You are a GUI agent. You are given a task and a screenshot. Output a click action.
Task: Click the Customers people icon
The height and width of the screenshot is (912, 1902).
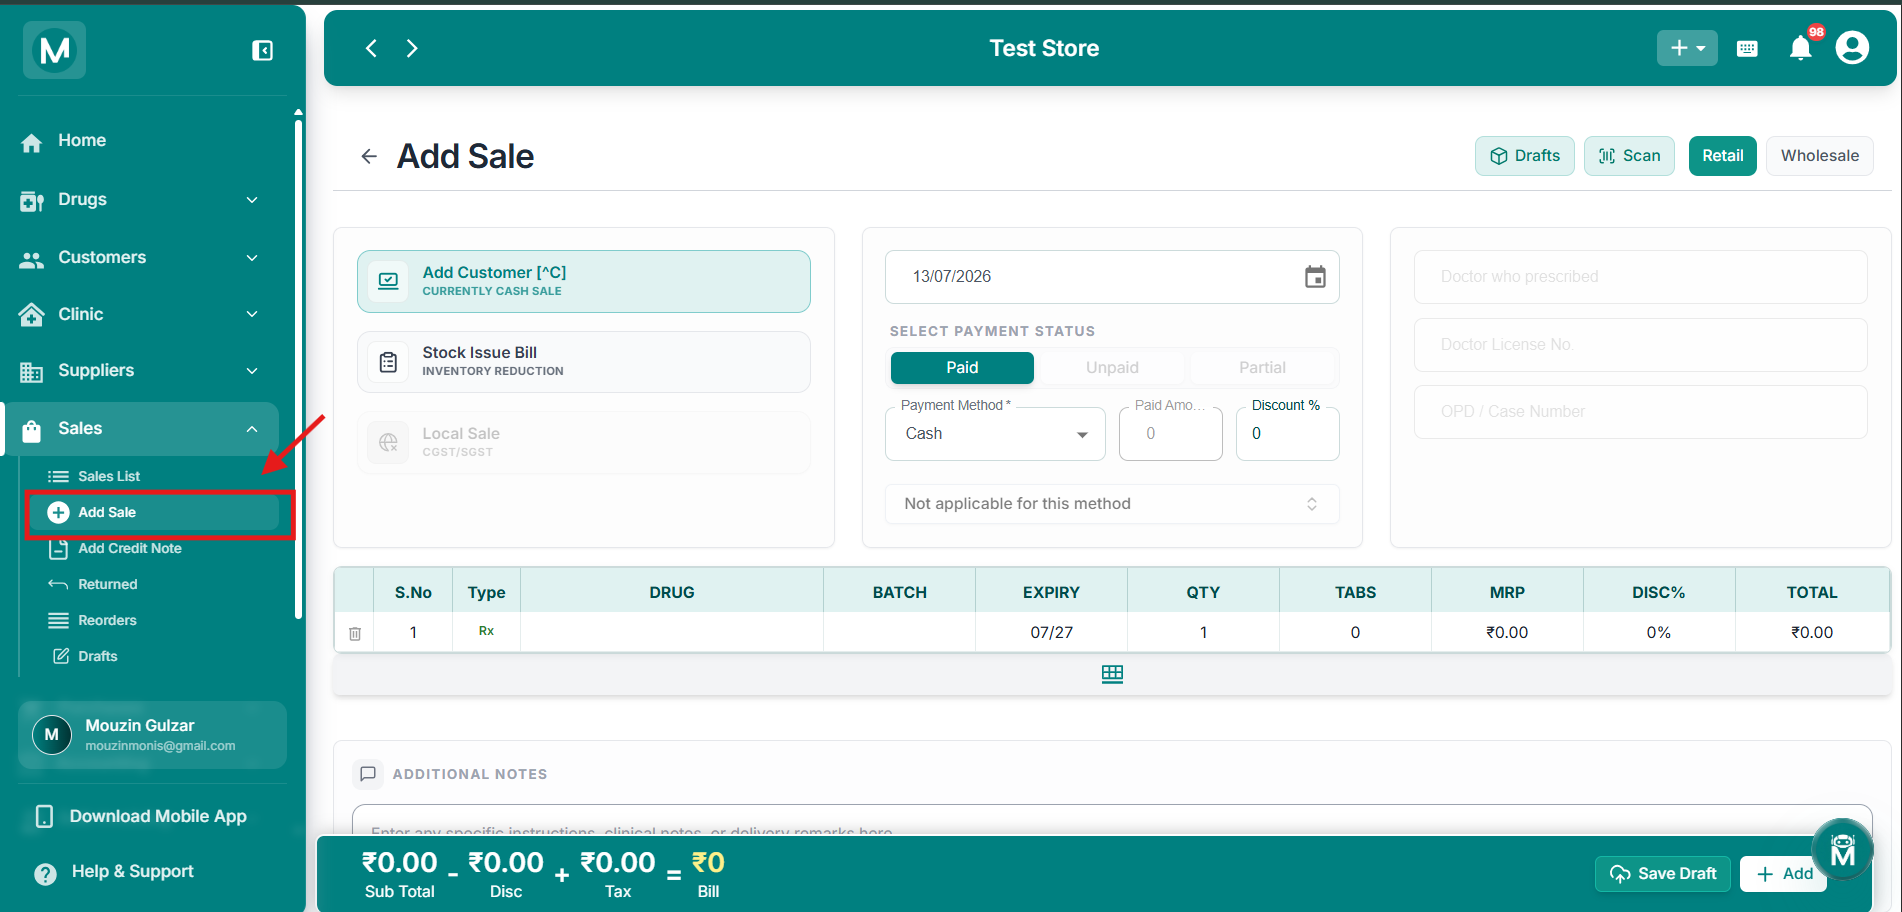(x=32, y=259)
